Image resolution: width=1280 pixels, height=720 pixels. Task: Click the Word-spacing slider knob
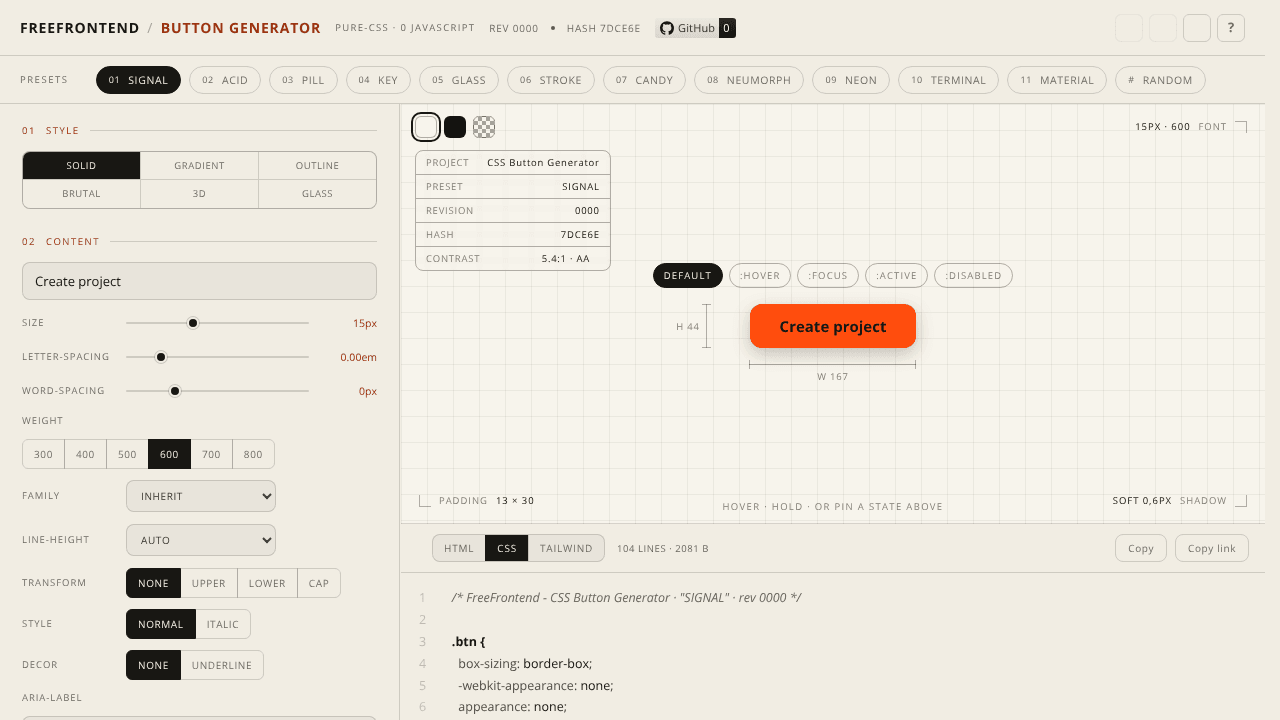(175, 391)
